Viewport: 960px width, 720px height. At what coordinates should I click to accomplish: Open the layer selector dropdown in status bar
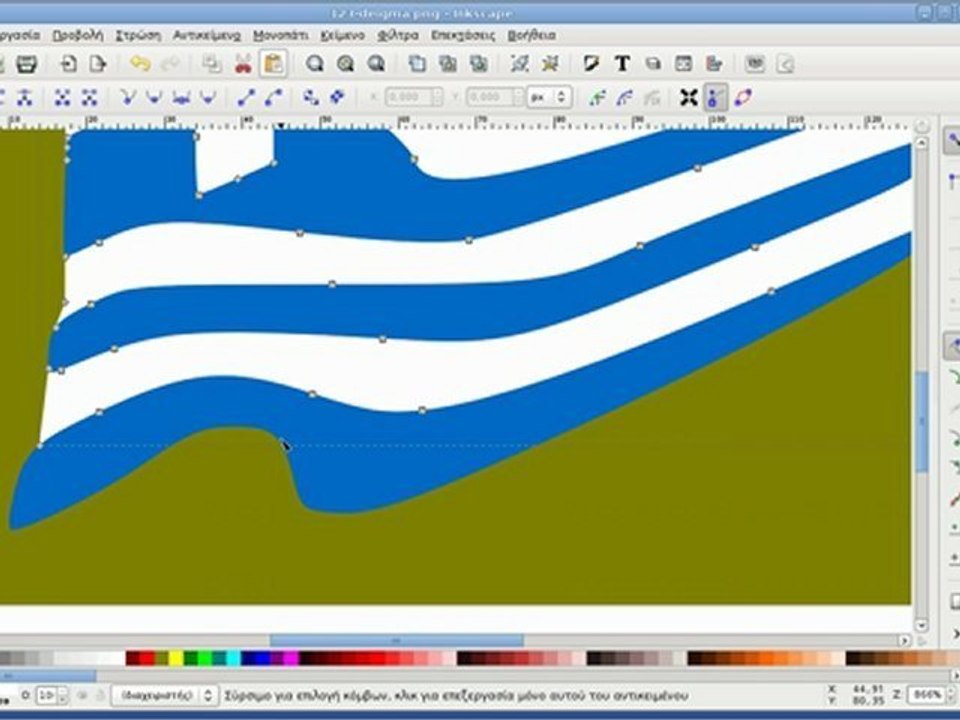(165, 696)
